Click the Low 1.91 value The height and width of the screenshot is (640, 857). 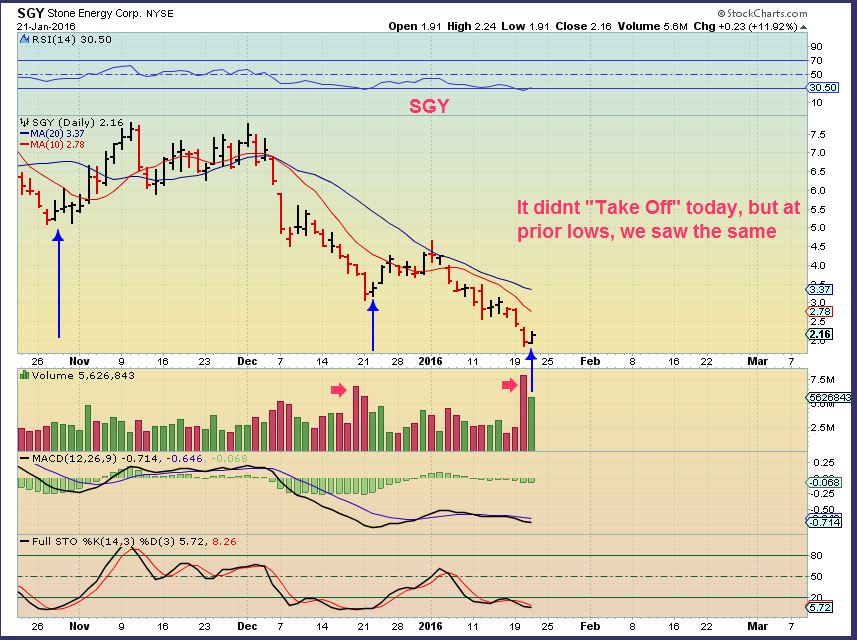point(525,26)
